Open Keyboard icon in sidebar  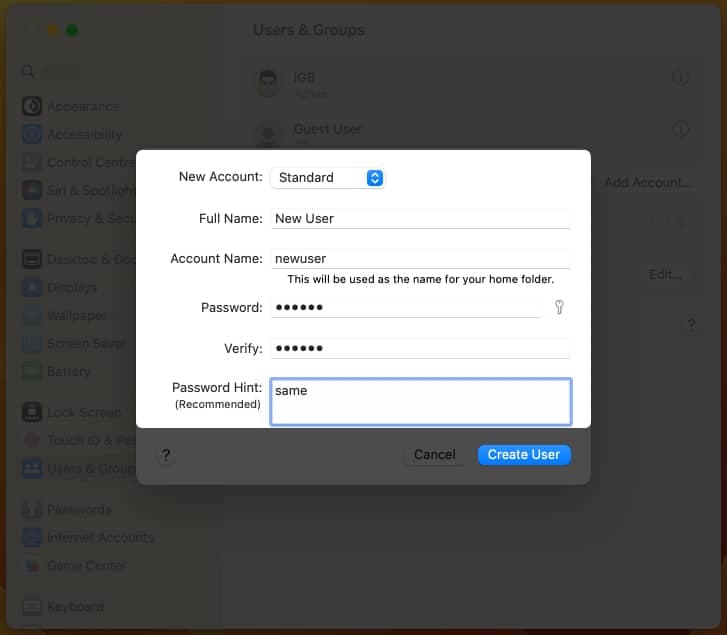32,606
